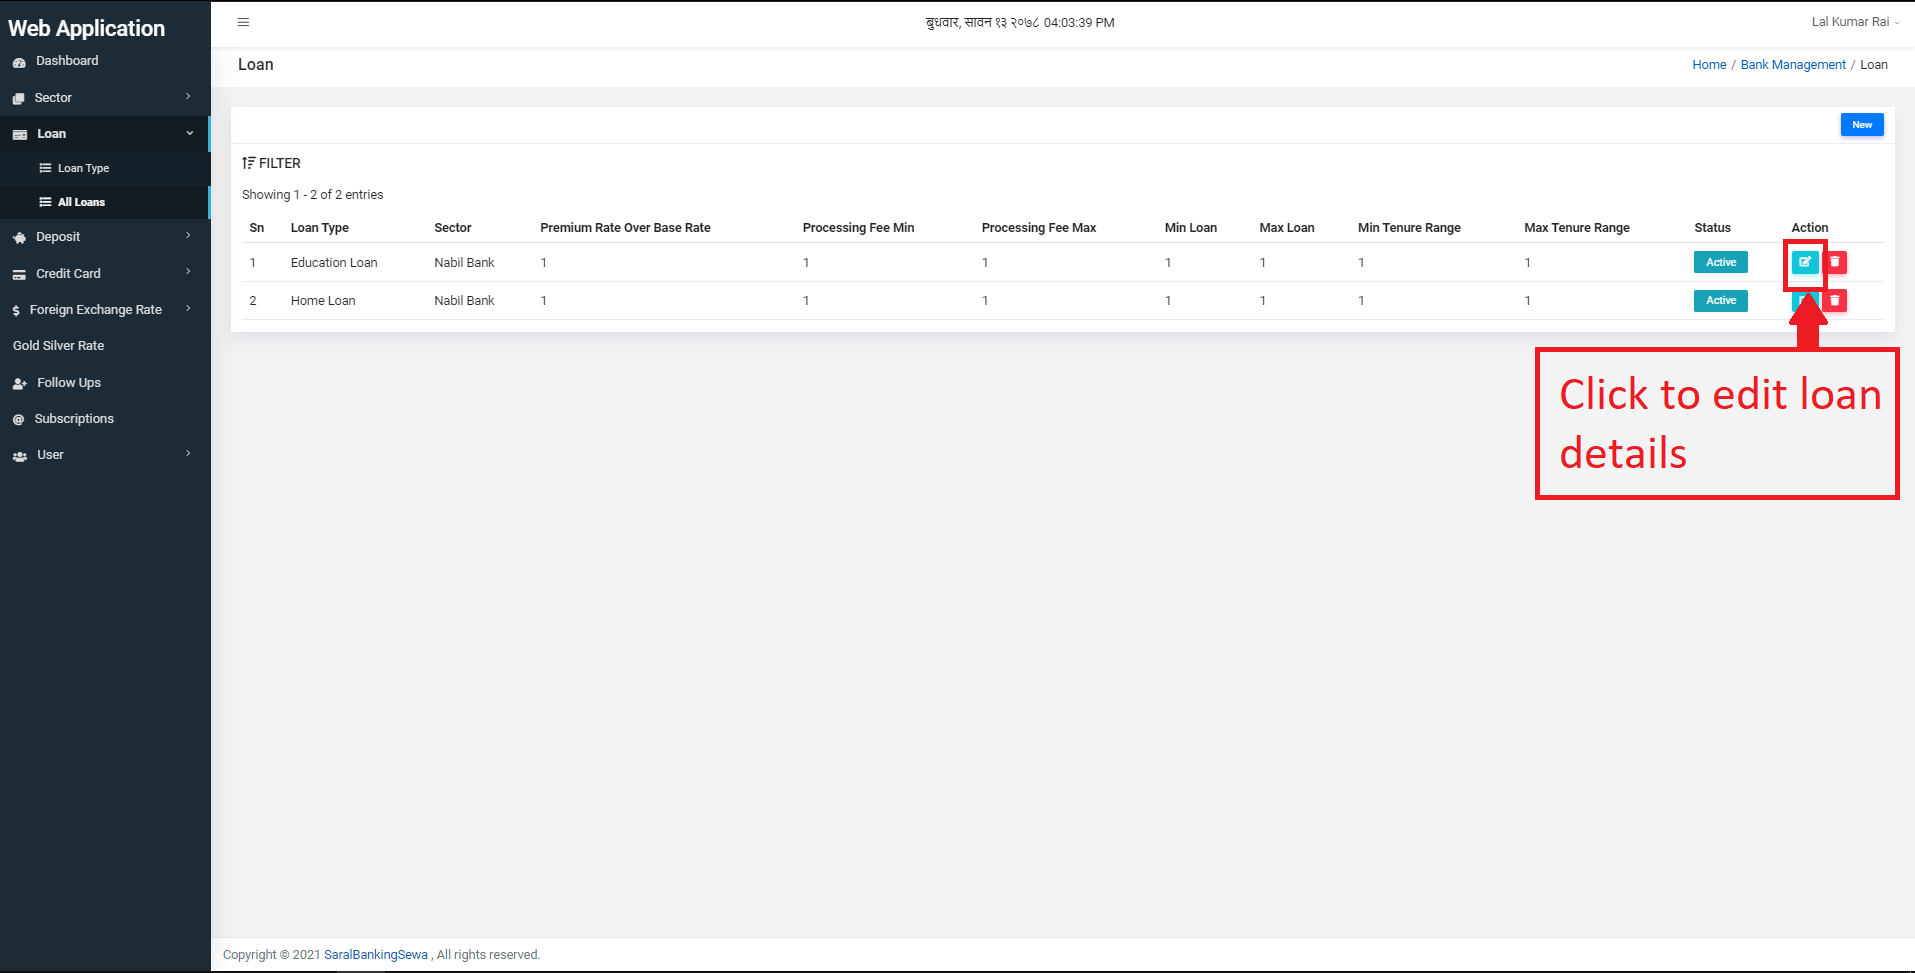Open the Lal Kumar Rai user dropdown
The height and width of the screenshot is (973, 1915).
point(1855,22)
